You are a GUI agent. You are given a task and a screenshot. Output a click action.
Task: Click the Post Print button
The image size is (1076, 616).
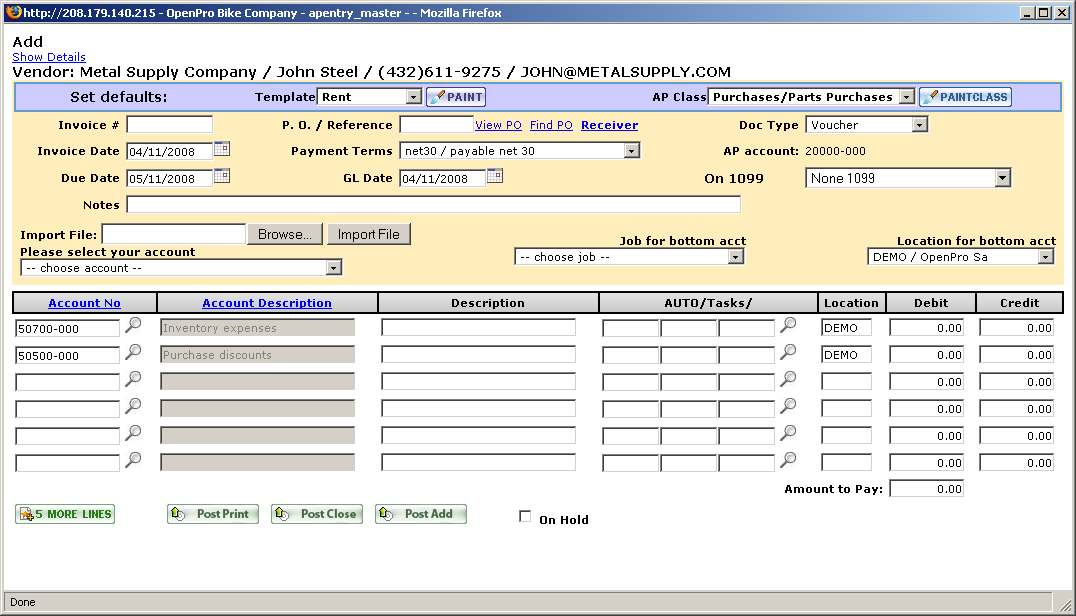tap(213, 514)
